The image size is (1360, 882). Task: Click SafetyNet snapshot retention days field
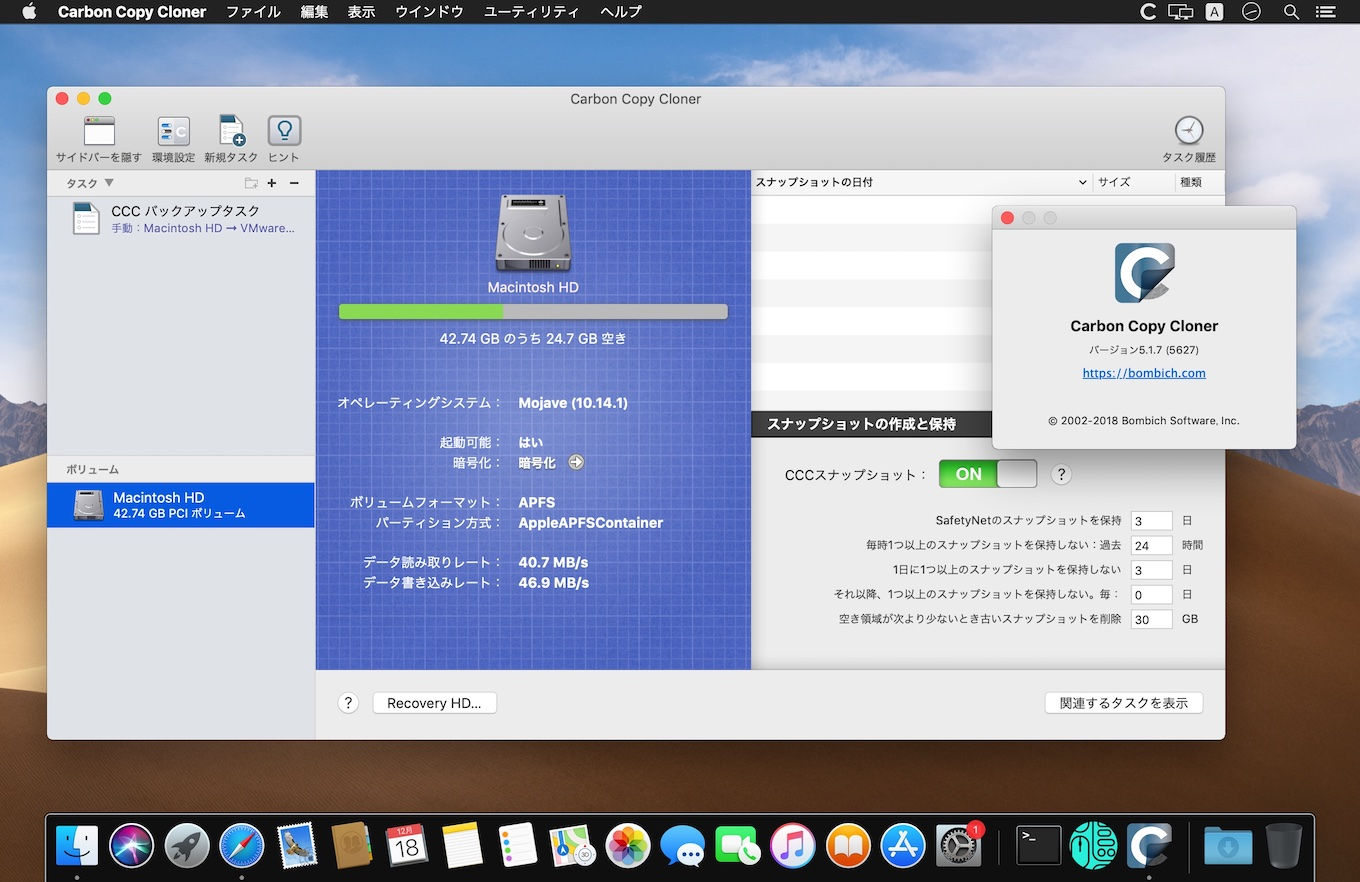[x=1151, y=521]
